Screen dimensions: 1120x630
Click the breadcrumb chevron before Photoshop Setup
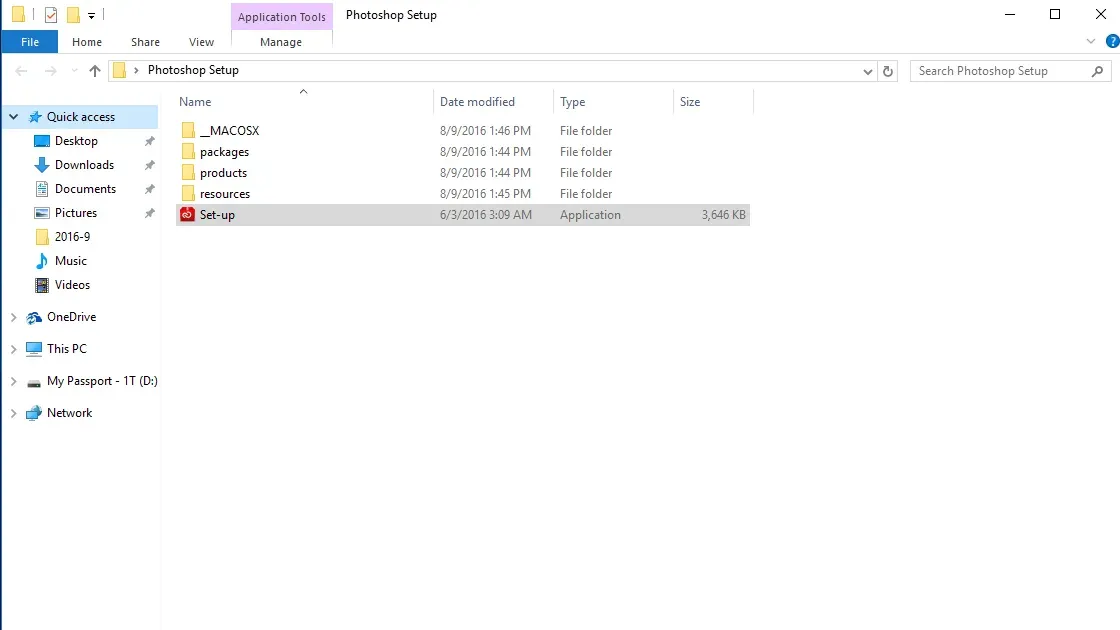click(x=136, y=70)
